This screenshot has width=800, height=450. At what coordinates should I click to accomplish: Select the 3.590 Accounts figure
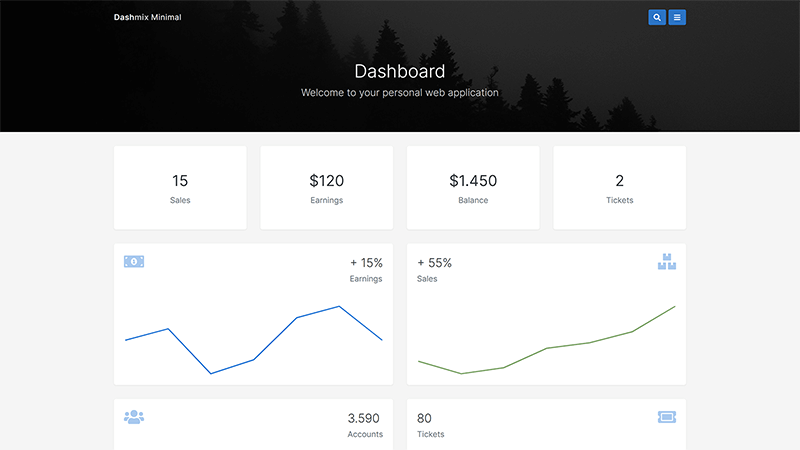click(364, 418)
